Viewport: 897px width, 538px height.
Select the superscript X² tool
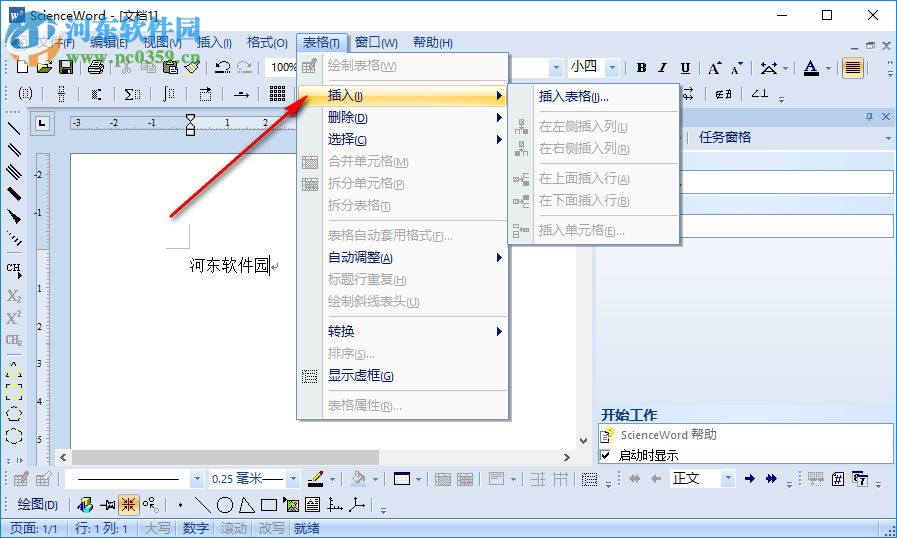pyautogui.click(x=14, y=317)
